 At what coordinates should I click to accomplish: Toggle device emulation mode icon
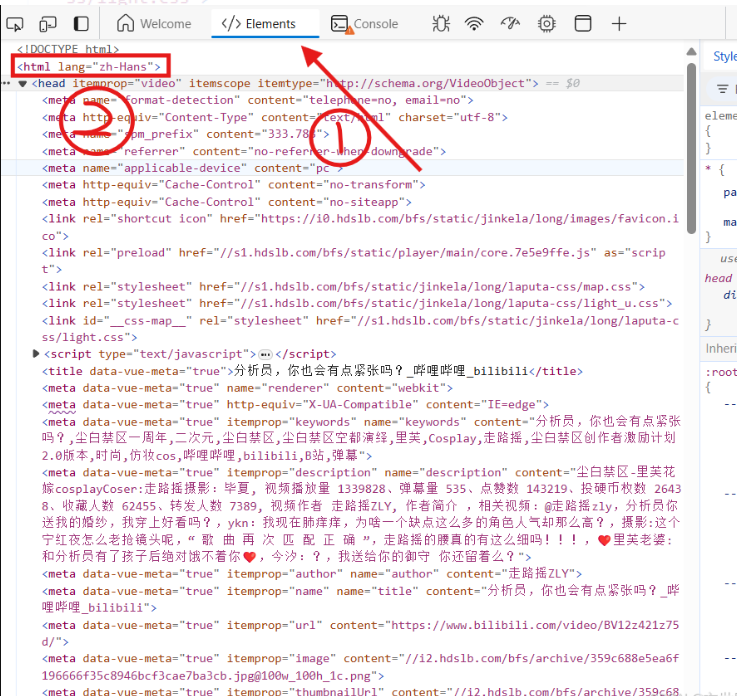[48, 23]
